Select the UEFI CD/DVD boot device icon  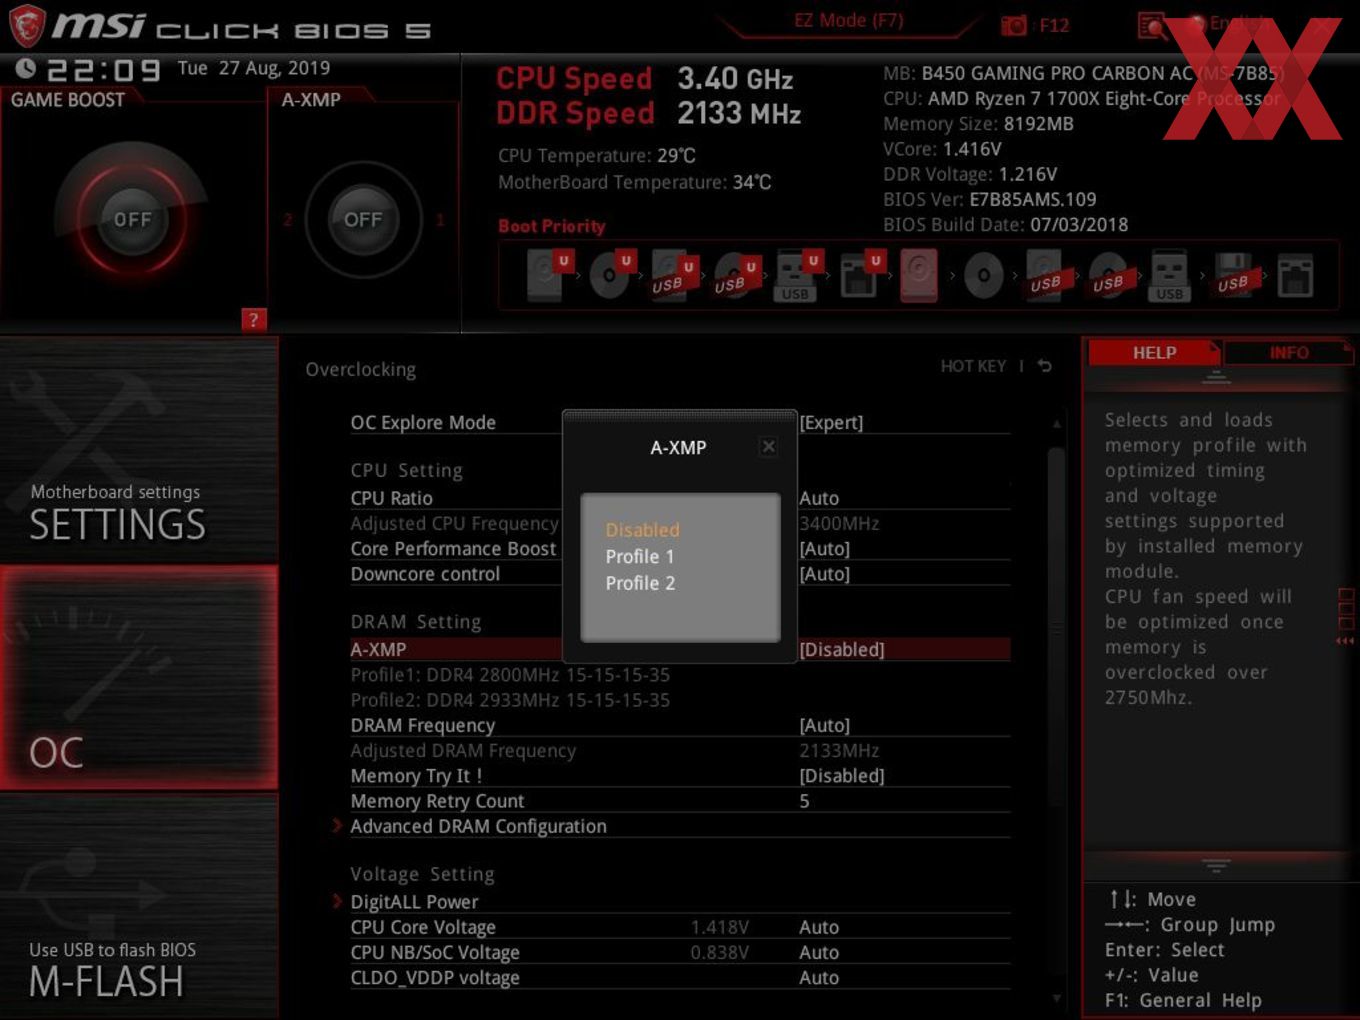pyautogui.click(x=611, y=275)
